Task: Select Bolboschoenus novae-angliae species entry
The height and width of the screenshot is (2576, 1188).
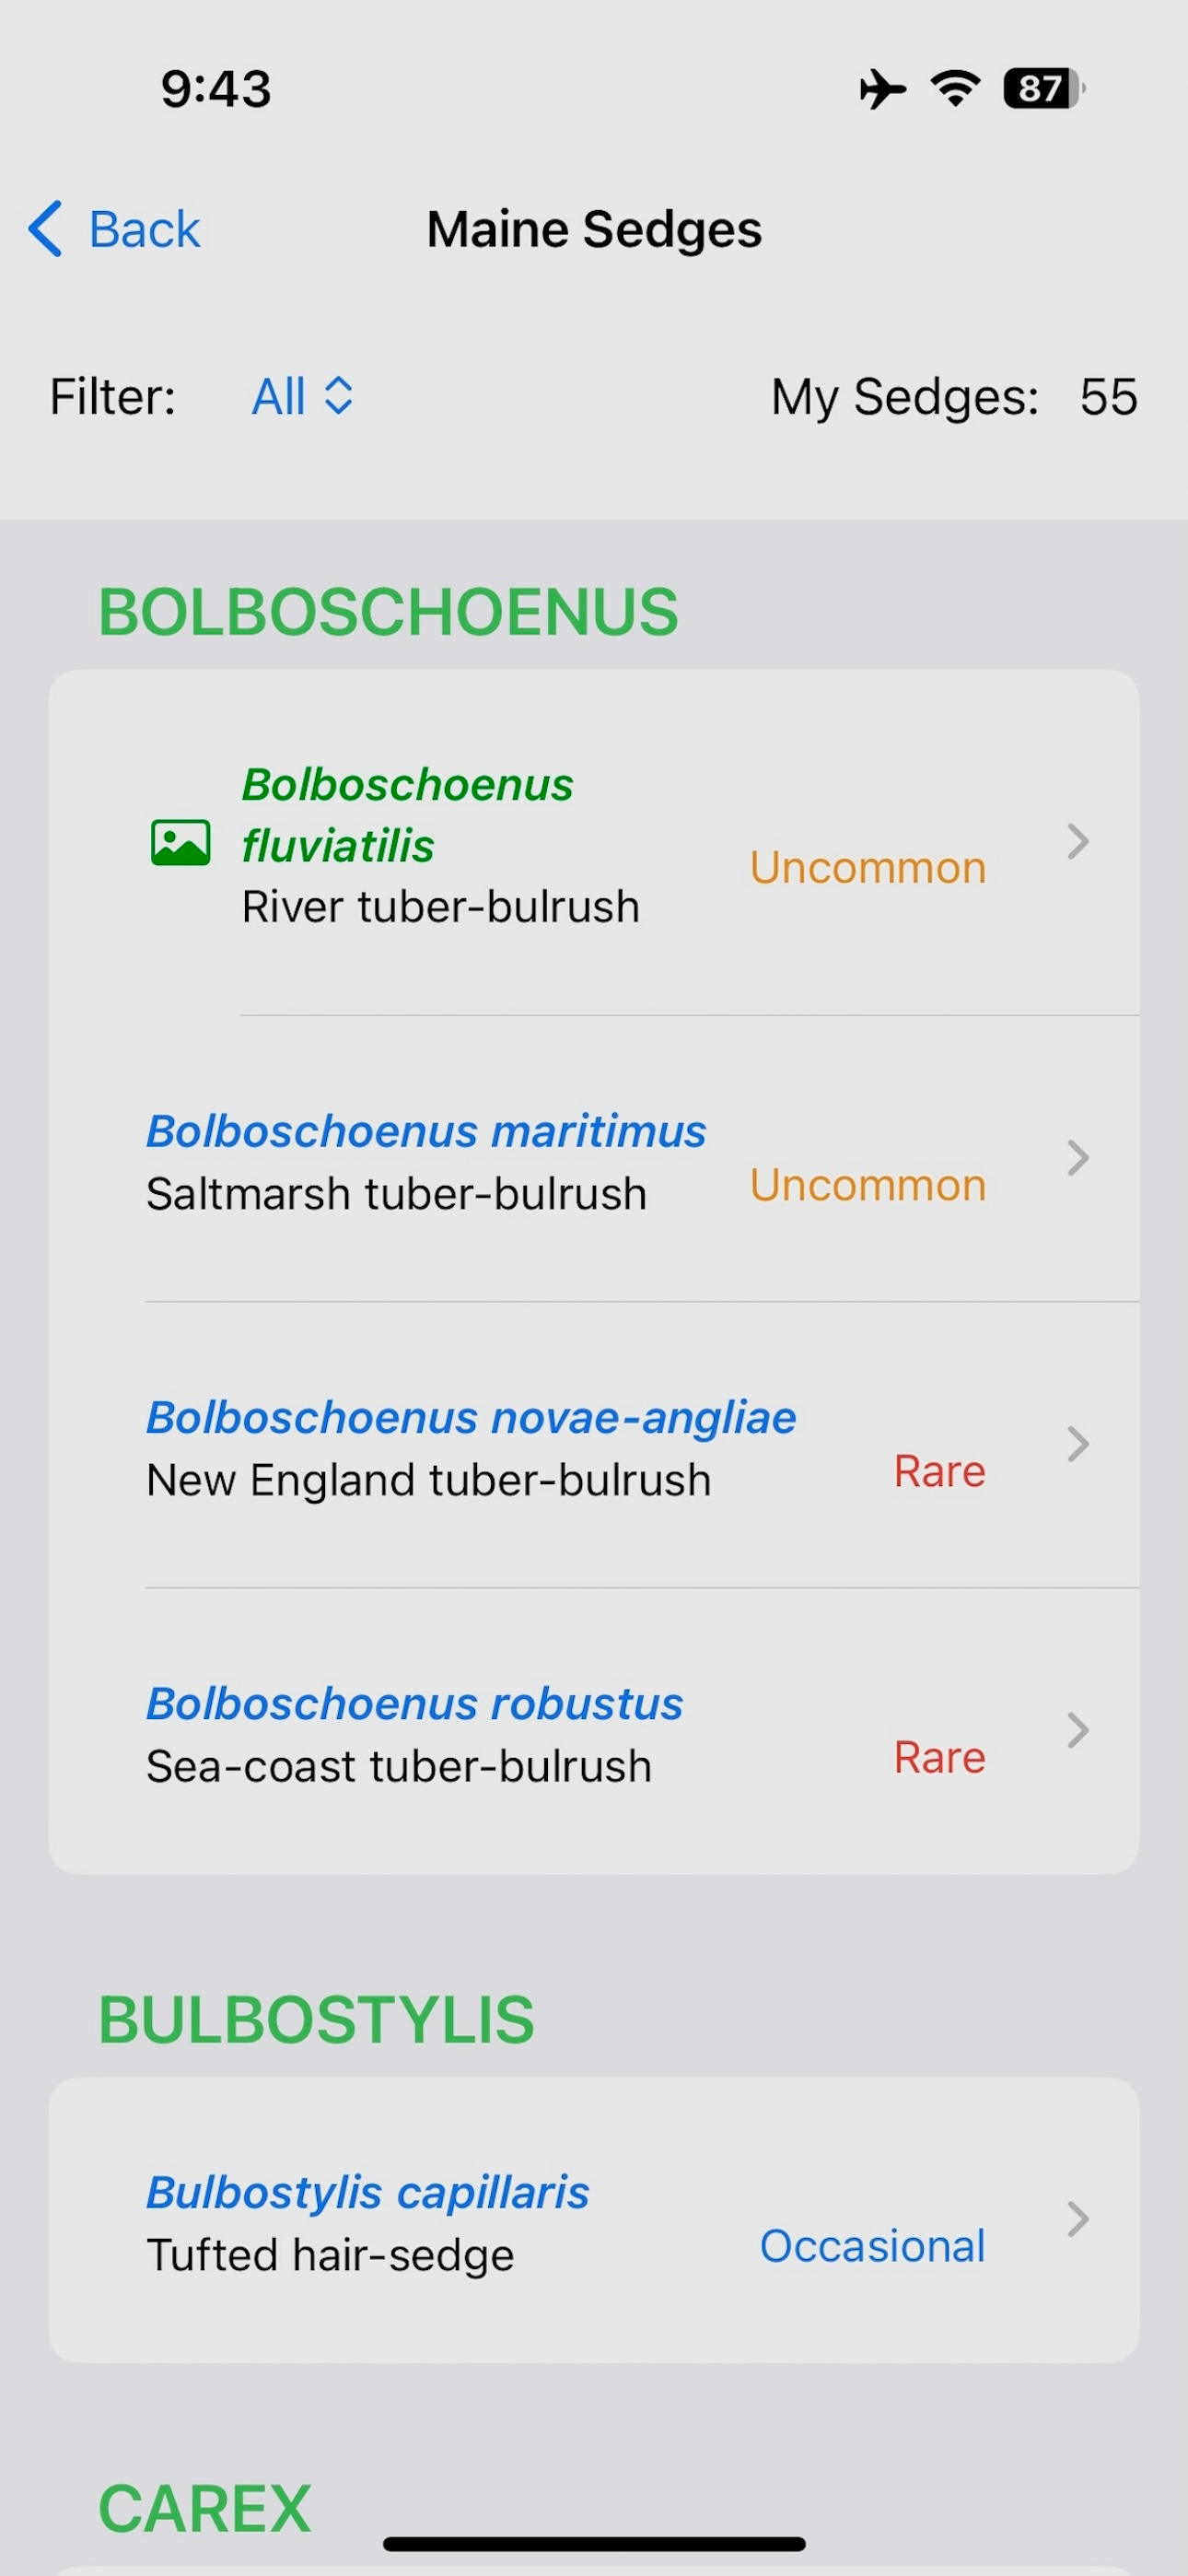Action: coord(594,1445)
